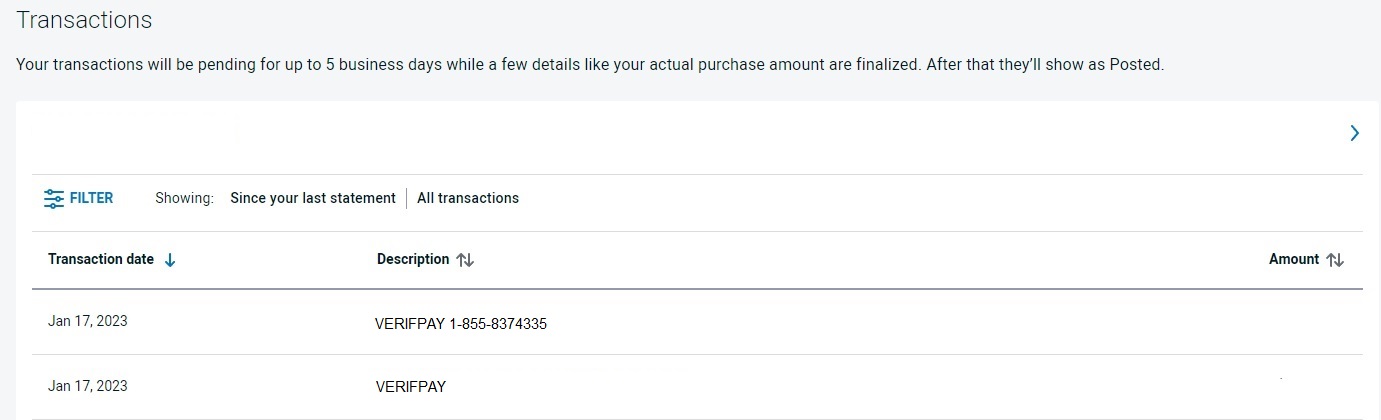Show transactions since your last statement

pyautogui.click(x=312, y=198)
